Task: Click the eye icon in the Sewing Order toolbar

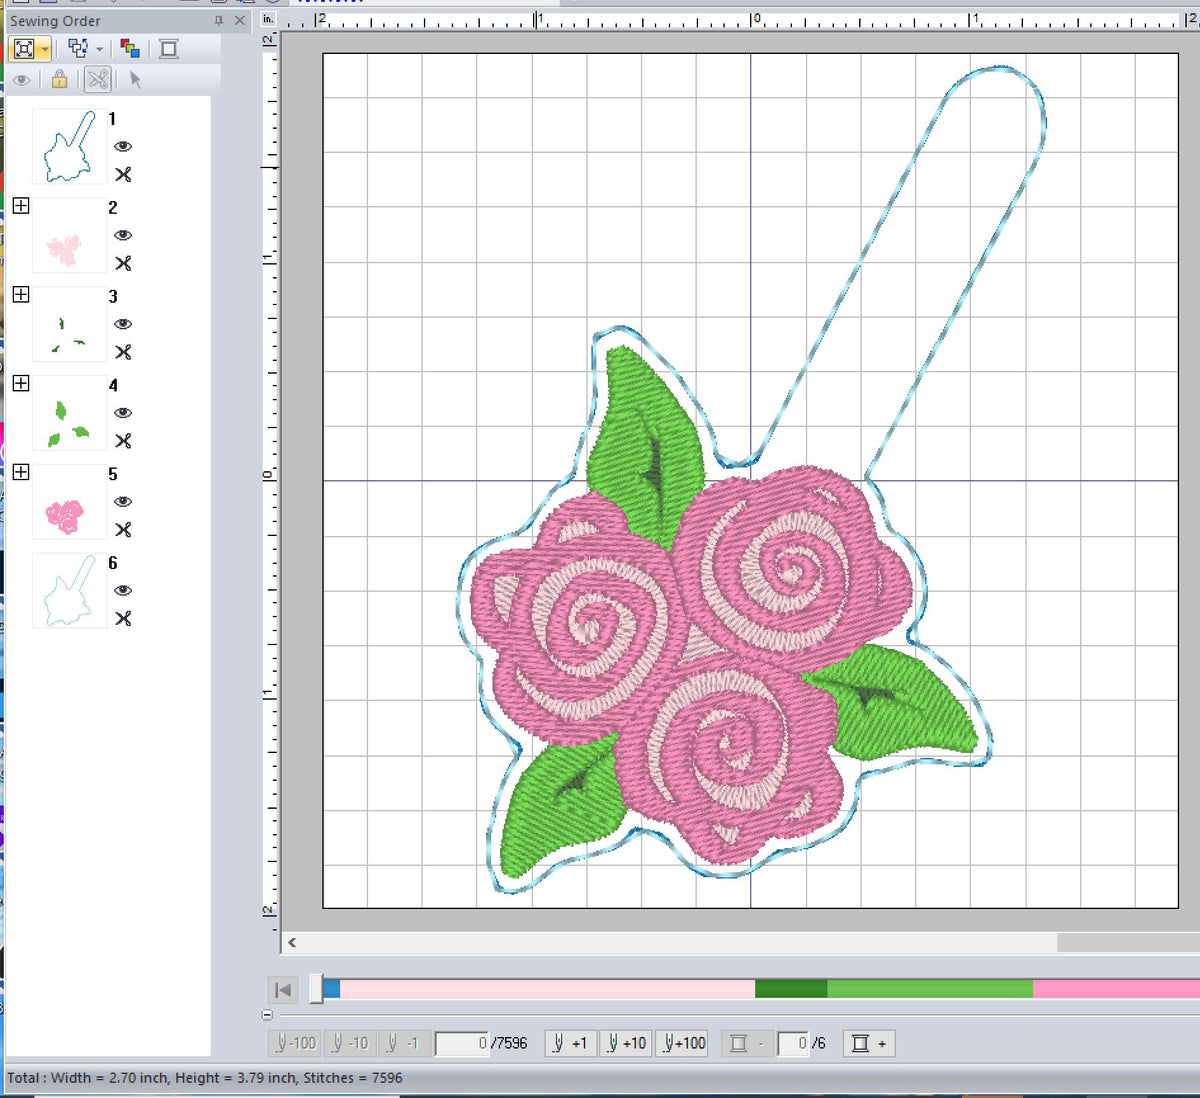Action: (x=22, y=80)
